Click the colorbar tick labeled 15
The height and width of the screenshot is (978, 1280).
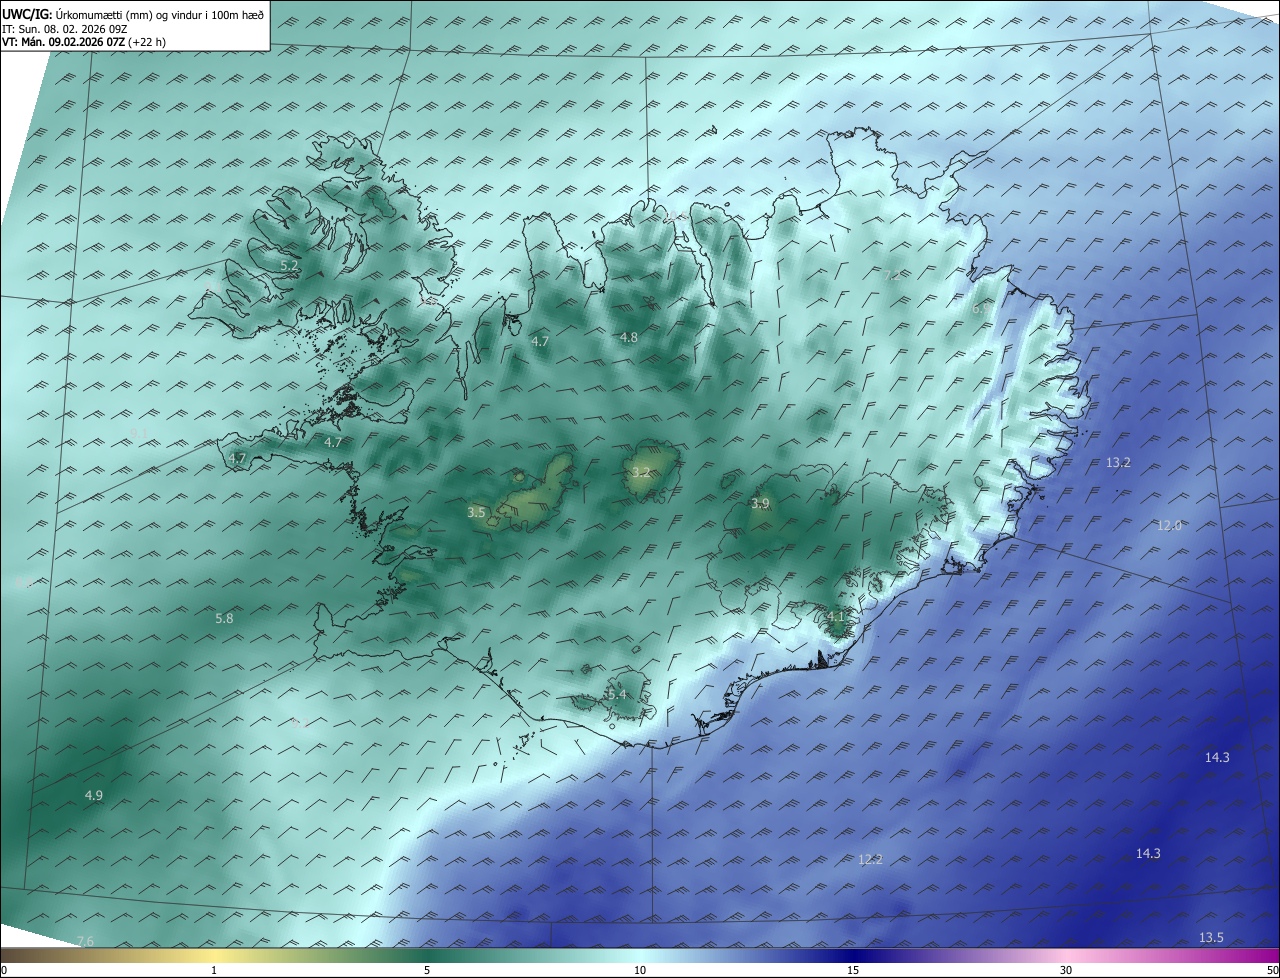(x=853, y=970)
